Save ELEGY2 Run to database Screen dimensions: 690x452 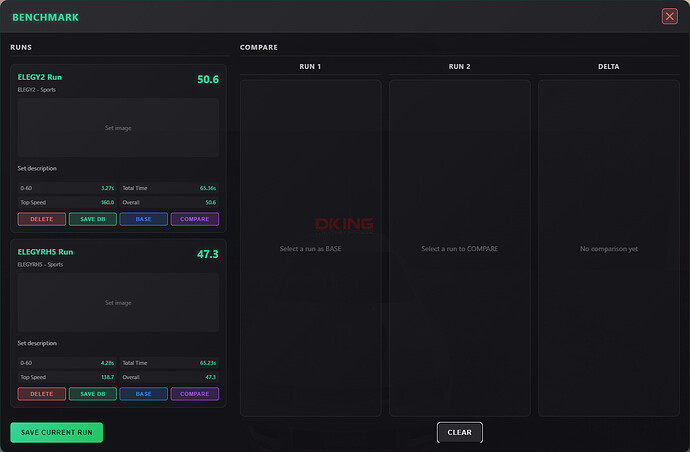(93, 219)
